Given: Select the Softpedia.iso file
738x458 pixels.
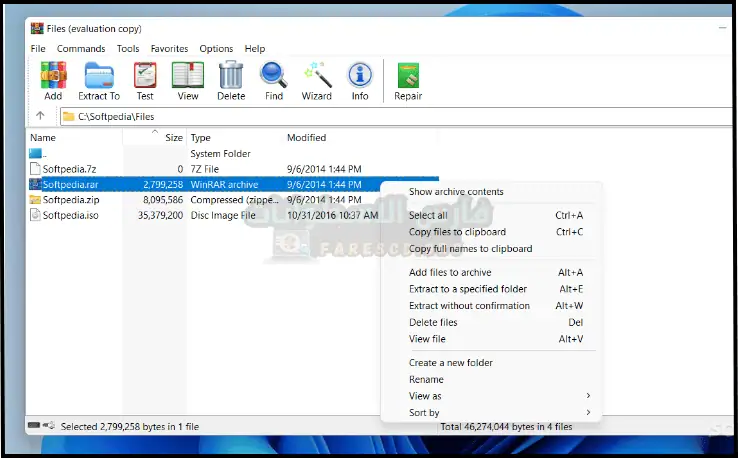Looking at the screenshot, I should pyautogui.click(x=70, y=215).
